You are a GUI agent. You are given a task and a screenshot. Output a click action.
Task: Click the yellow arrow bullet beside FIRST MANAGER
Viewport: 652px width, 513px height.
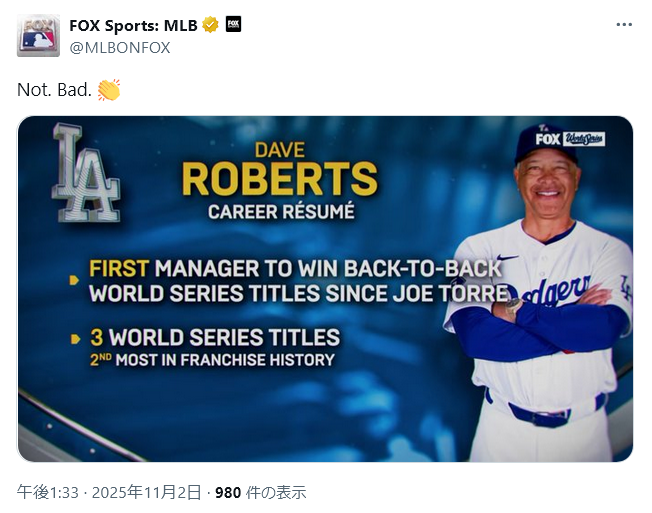point(75,281)
